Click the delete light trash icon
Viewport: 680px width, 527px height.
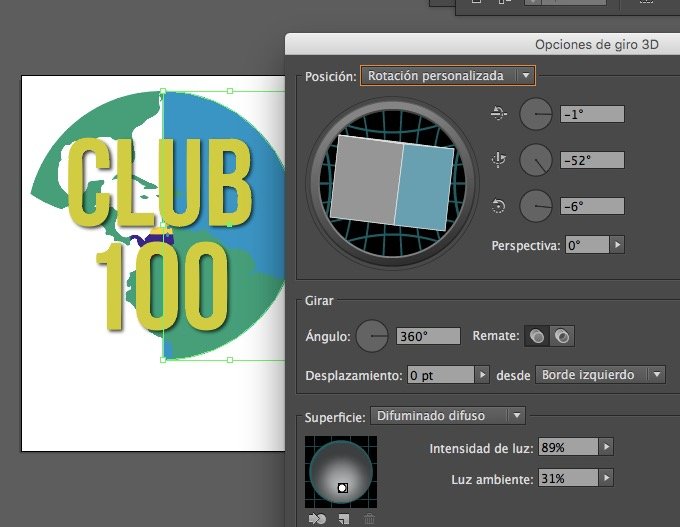point(369,518)
